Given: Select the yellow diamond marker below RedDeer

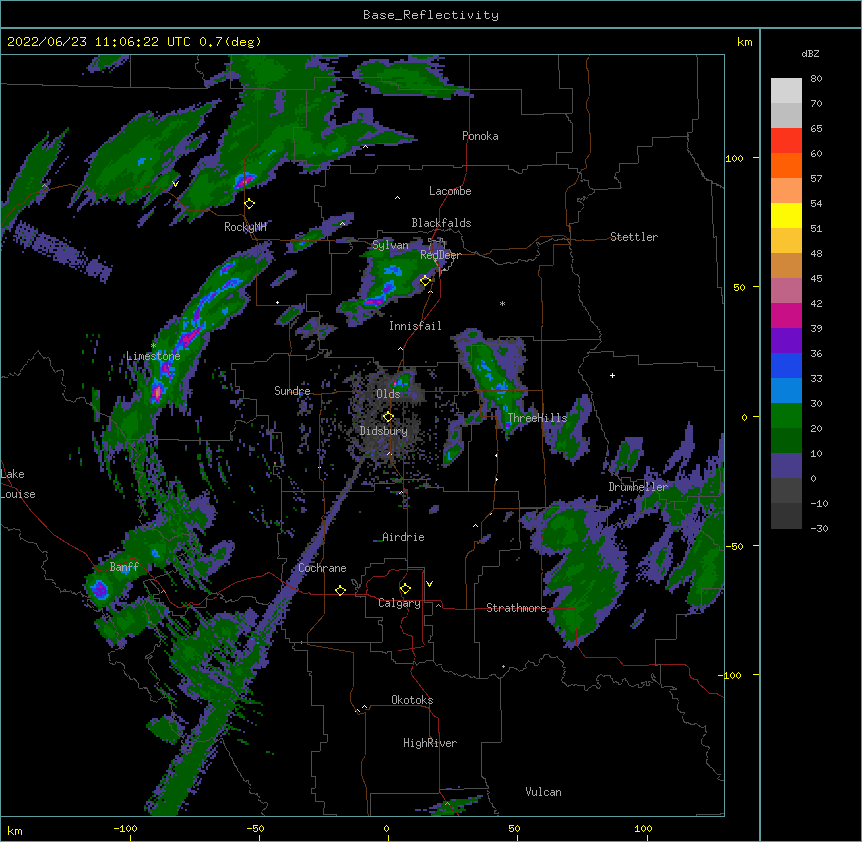Looking at the screenshot, I should point(426,281).
